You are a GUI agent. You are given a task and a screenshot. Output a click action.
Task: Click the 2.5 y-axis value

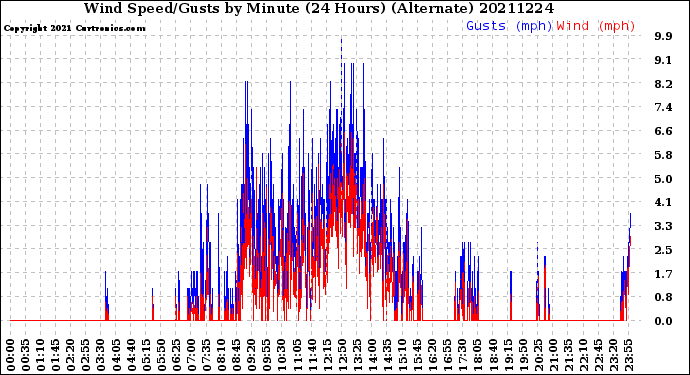click(663, 250)
